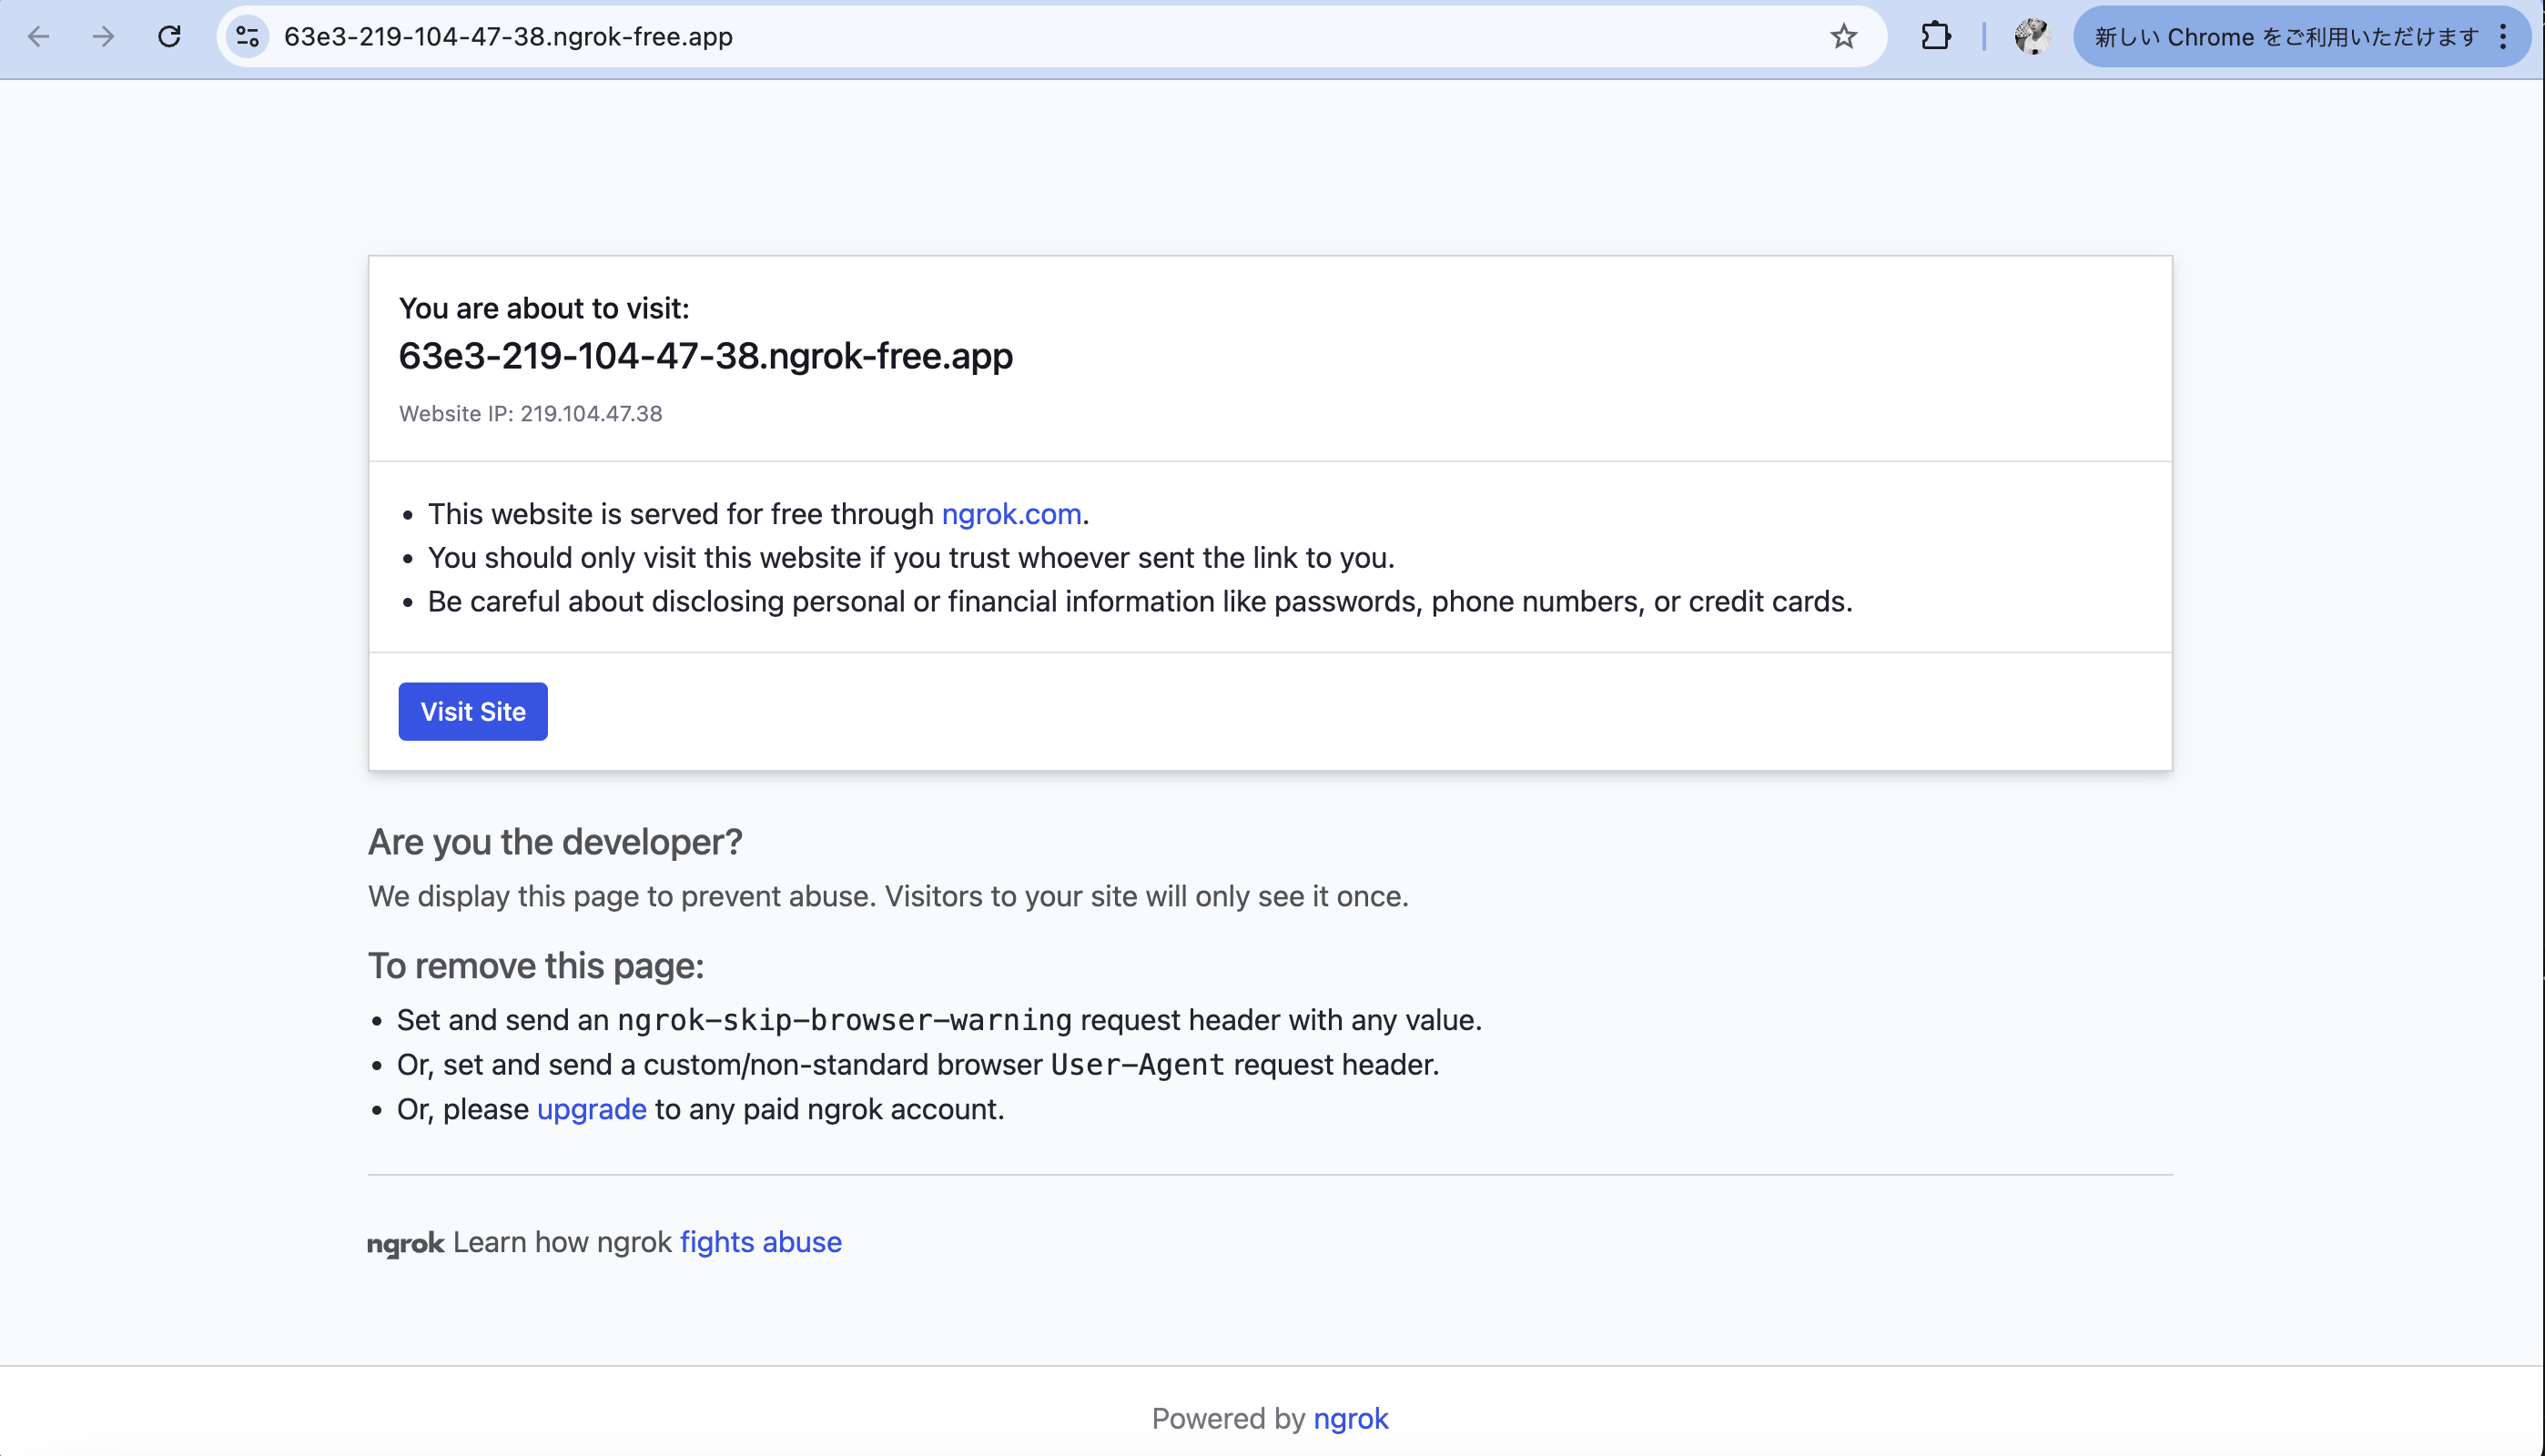
Task: Click the 63e3-219-104-47-38.ngrok-free.app heading
Action: 705,356
